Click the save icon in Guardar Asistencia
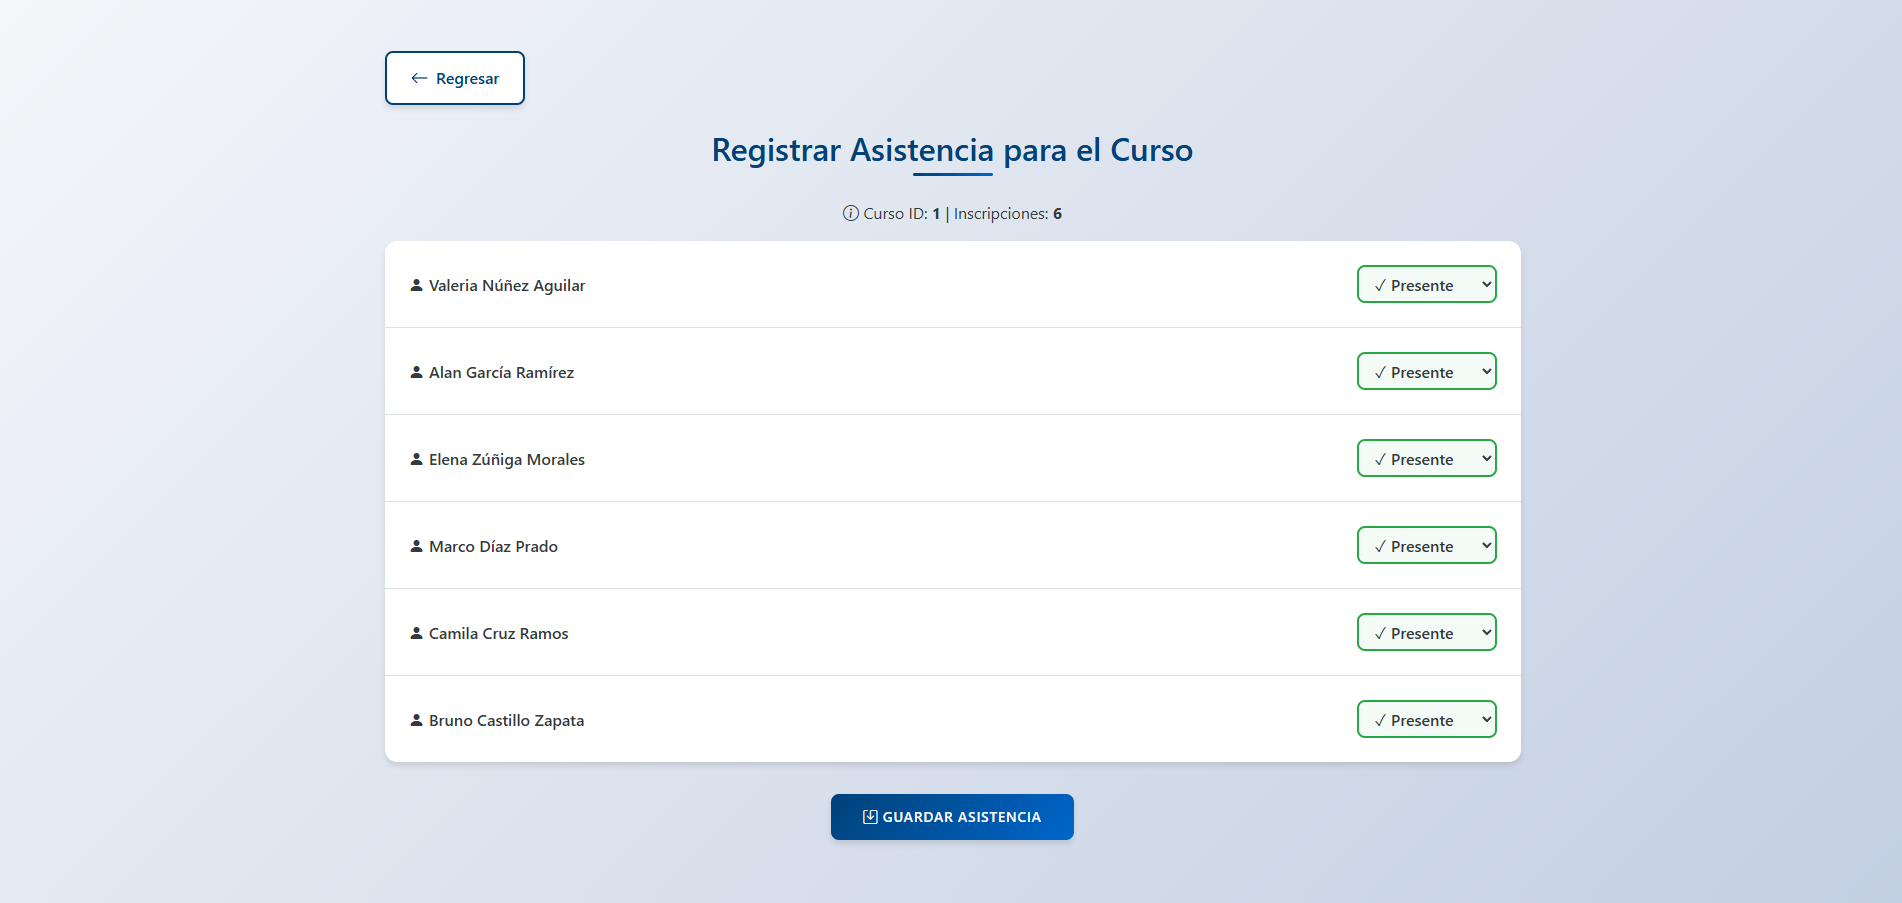Image resolution: width=1902 pixels, height=903 pixels. (x=869, y=816)
